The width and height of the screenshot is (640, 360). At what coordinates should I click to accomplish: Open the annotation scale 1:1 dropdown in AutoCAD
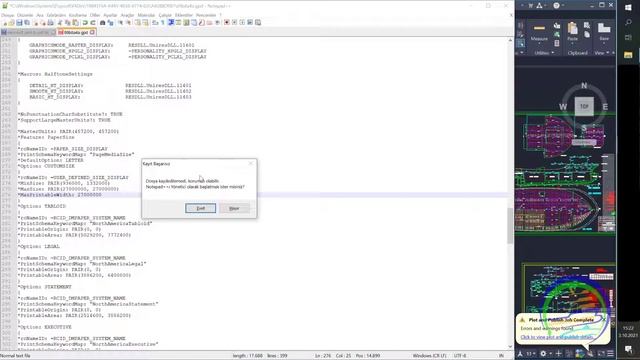click(x=530, y=353)
